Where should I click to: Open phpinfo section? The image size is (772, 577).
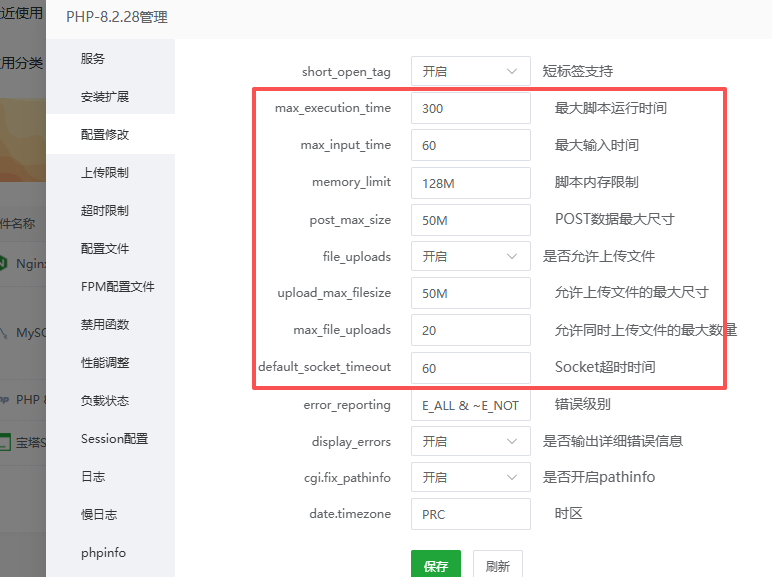103,552
